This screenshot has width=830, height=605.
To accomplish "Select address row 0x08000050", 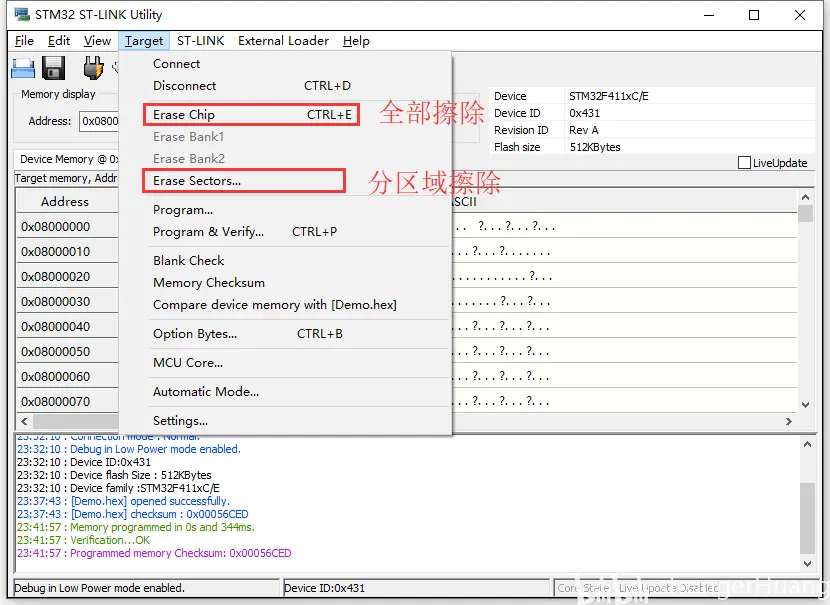I will click(x=56, y=351).
